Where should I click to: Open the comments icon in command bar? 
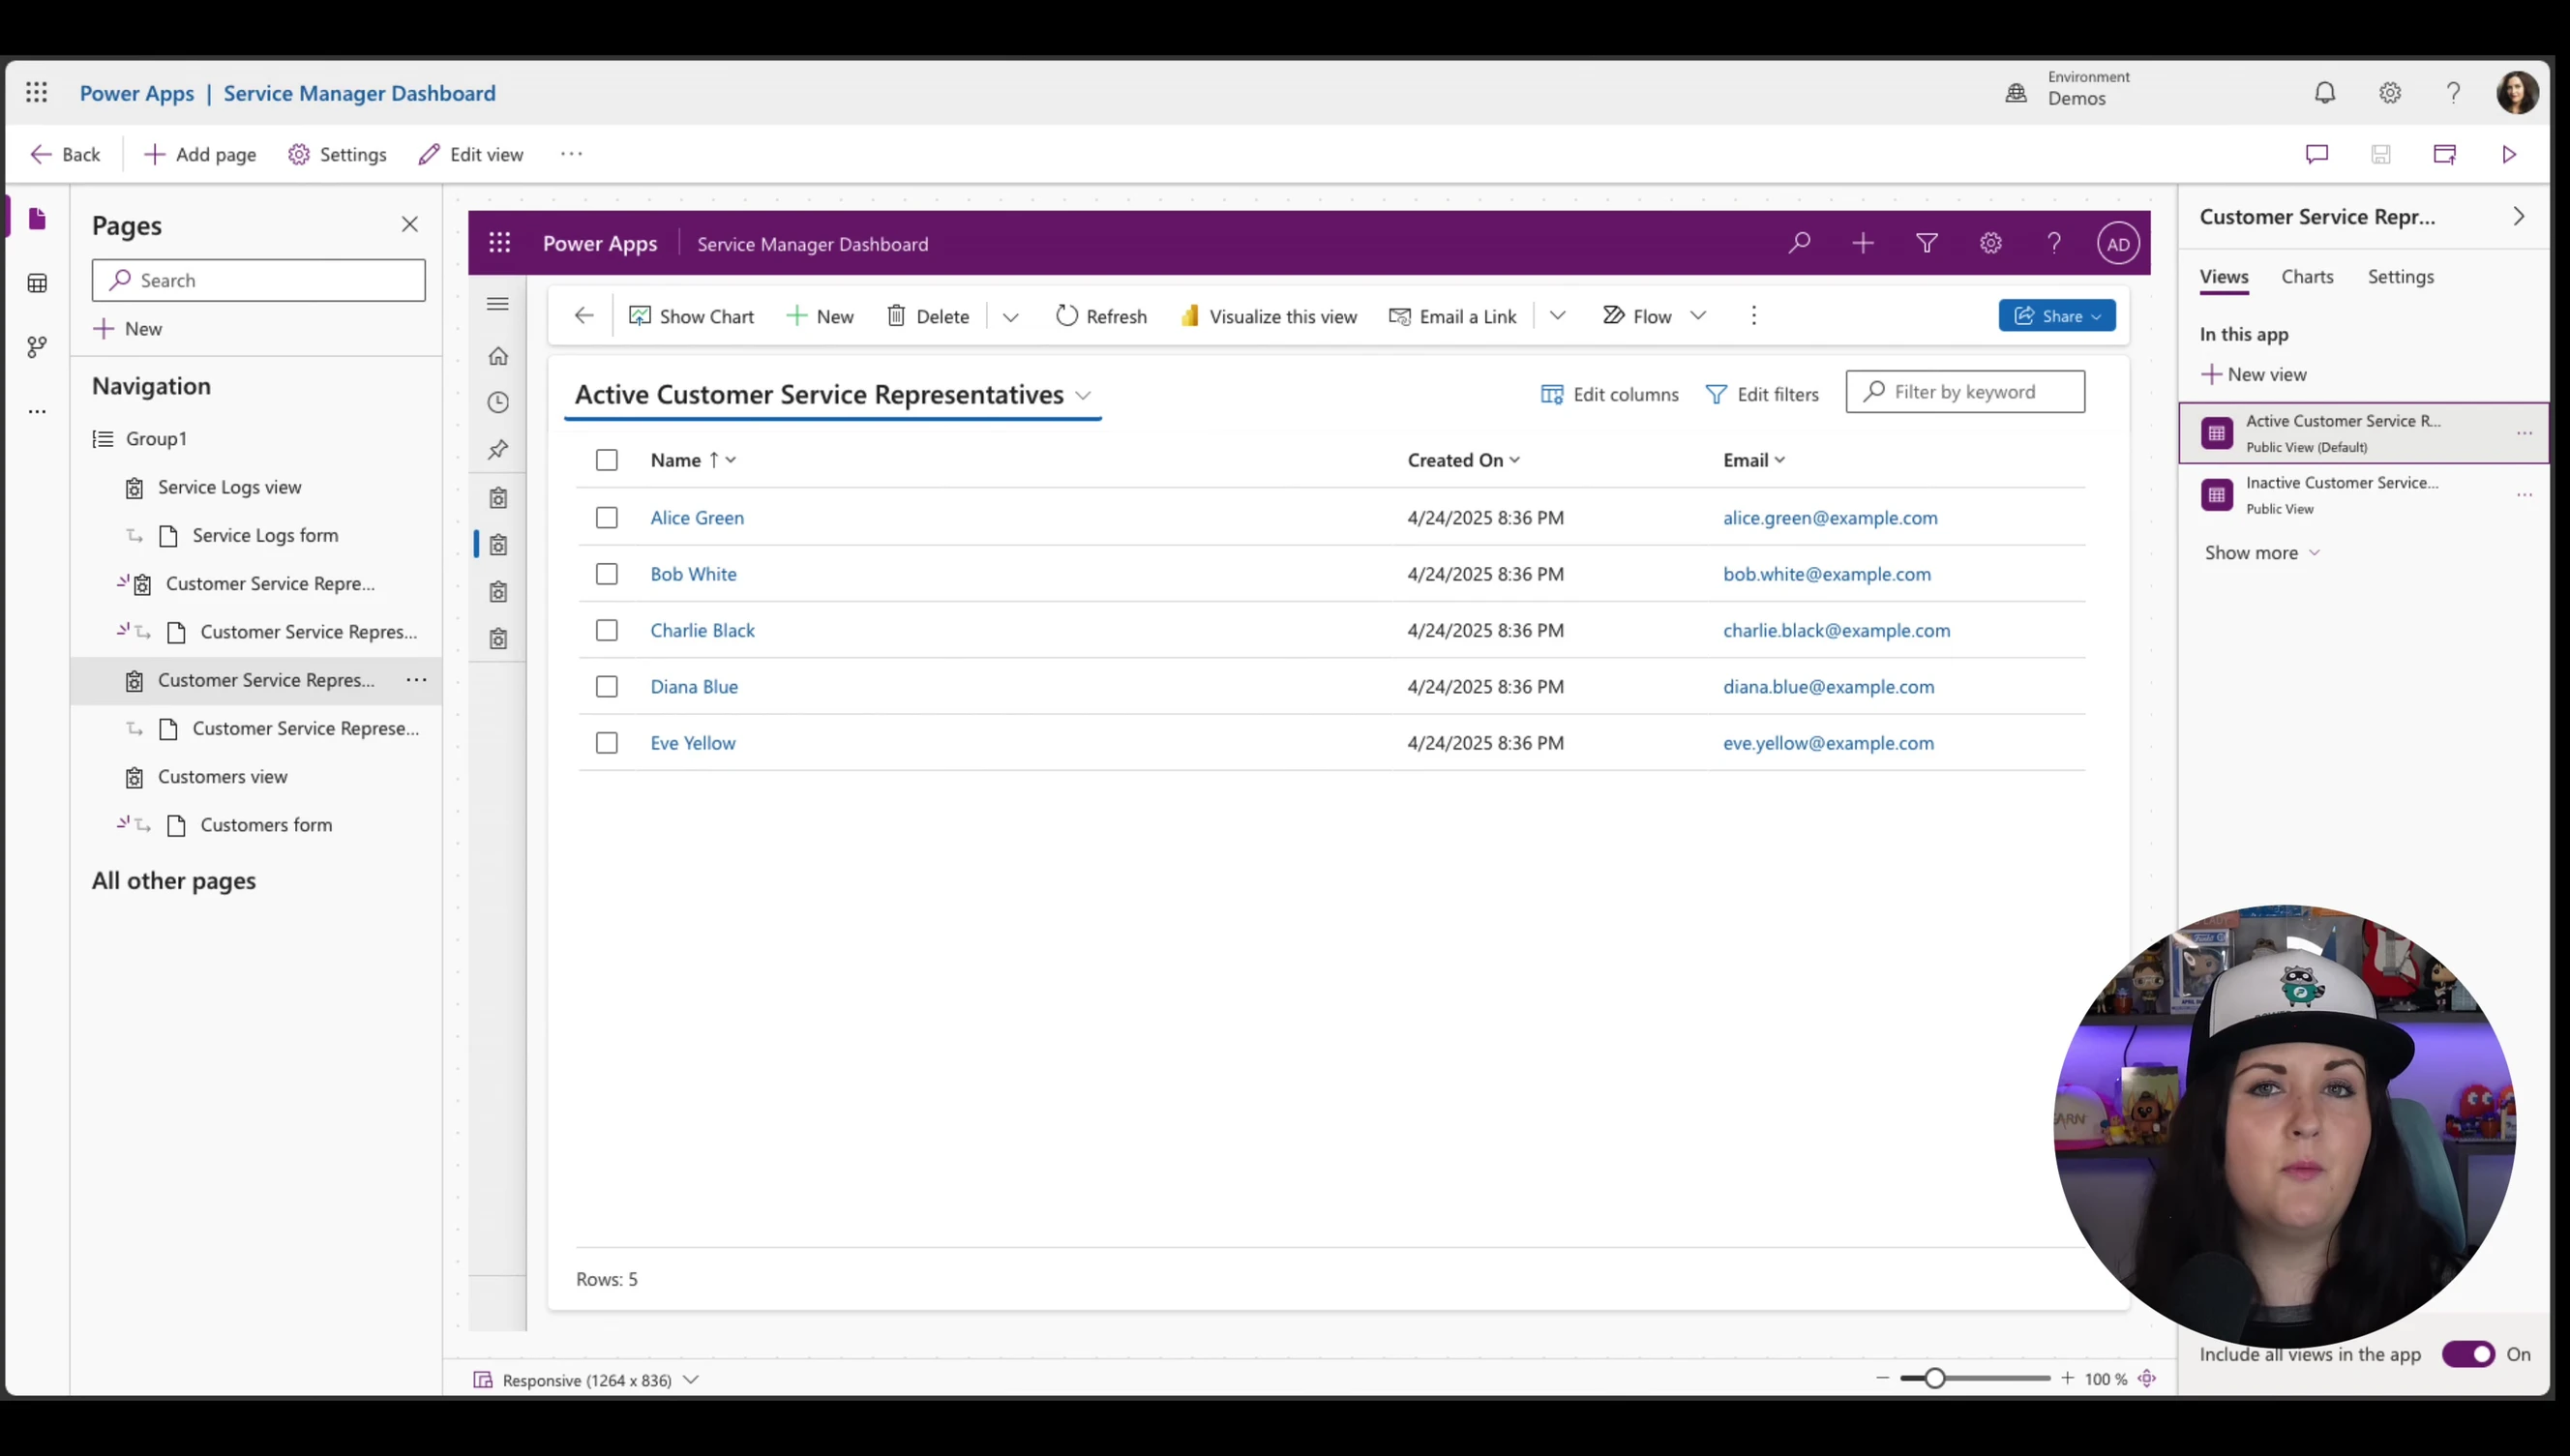2317,154
